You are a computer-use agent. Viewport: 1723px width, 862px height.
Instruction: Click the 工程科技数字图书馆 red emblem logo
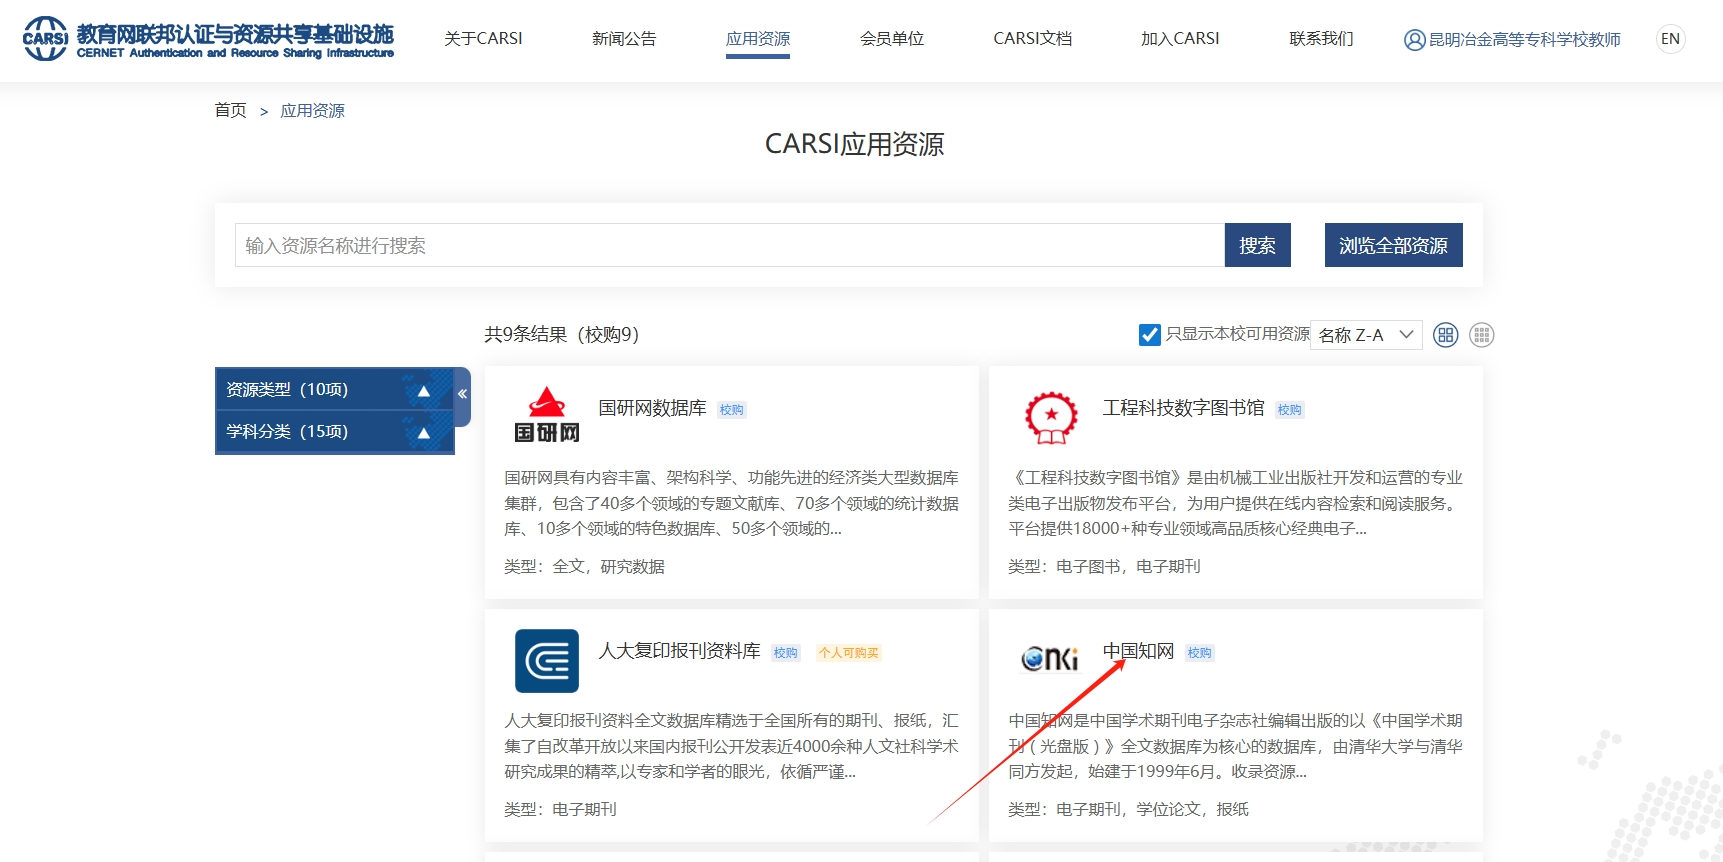(1051, 417)
